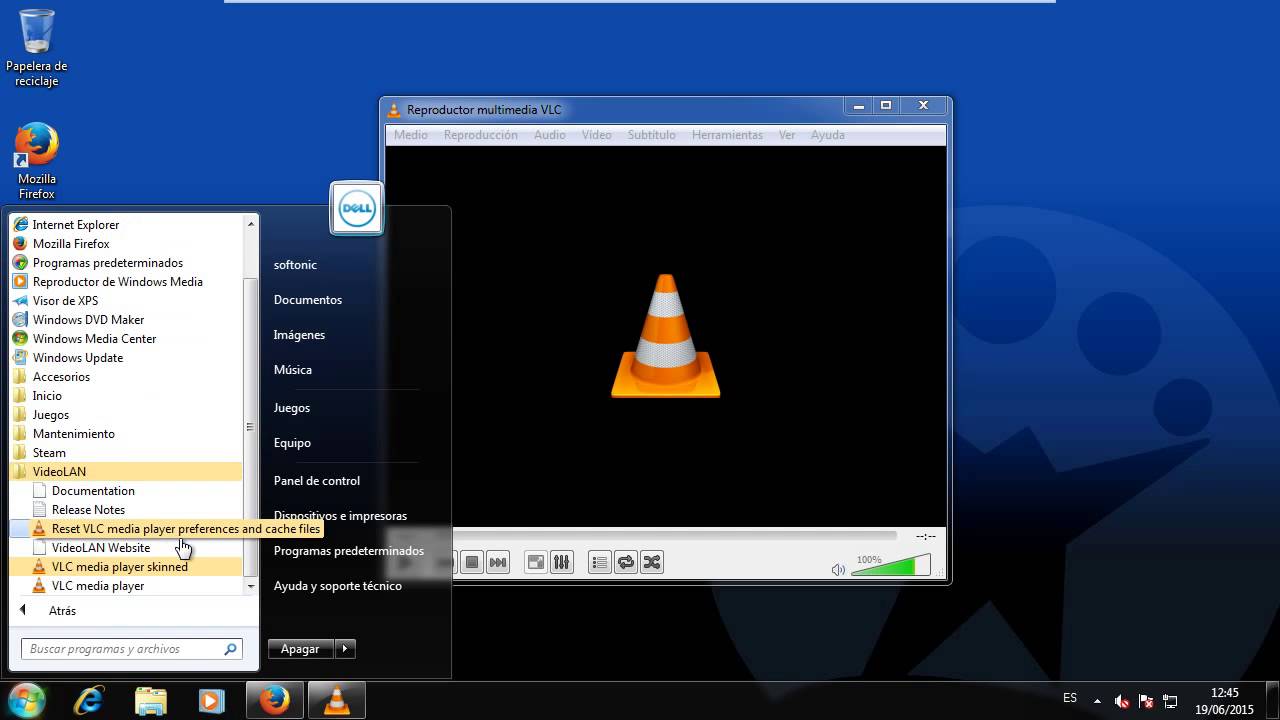Expand the Juegos folder in program list
Viewport: 1280px width, 720px height.
click(x=126, y=415)
